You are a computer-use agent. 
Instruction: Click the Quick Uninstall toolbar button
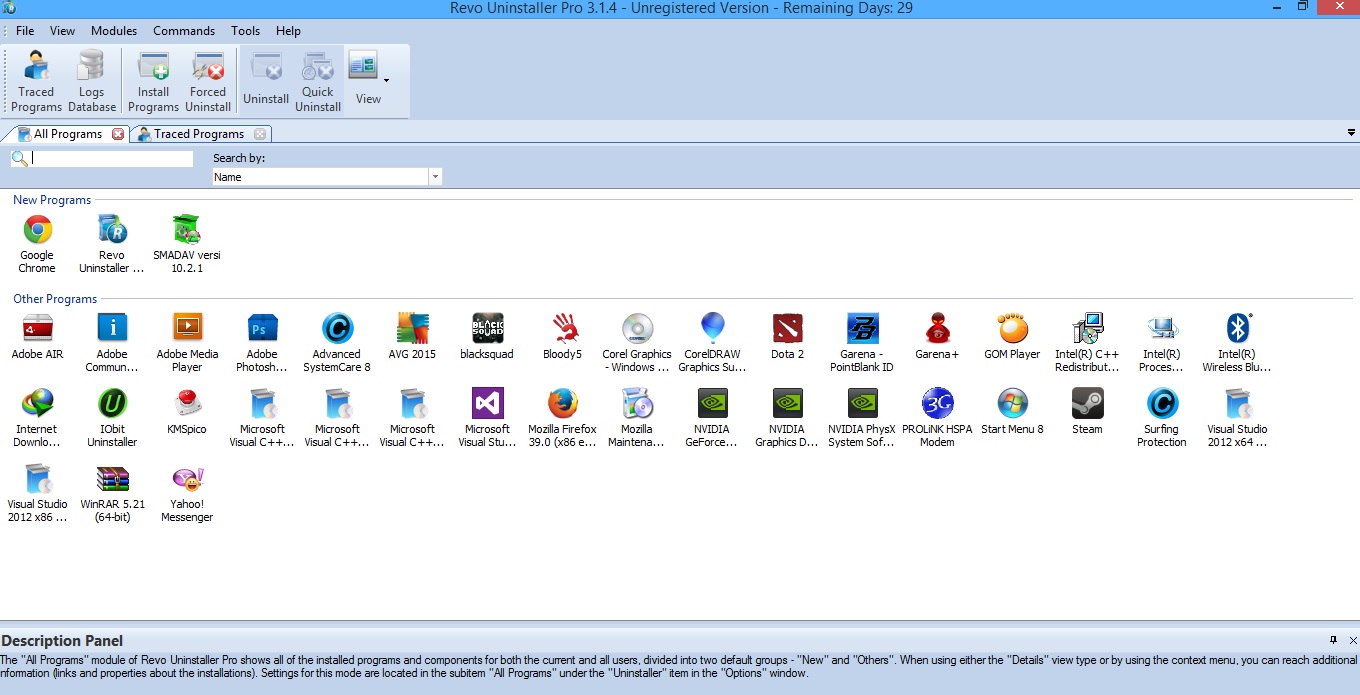pyautogui.click(x=318, y=82)
